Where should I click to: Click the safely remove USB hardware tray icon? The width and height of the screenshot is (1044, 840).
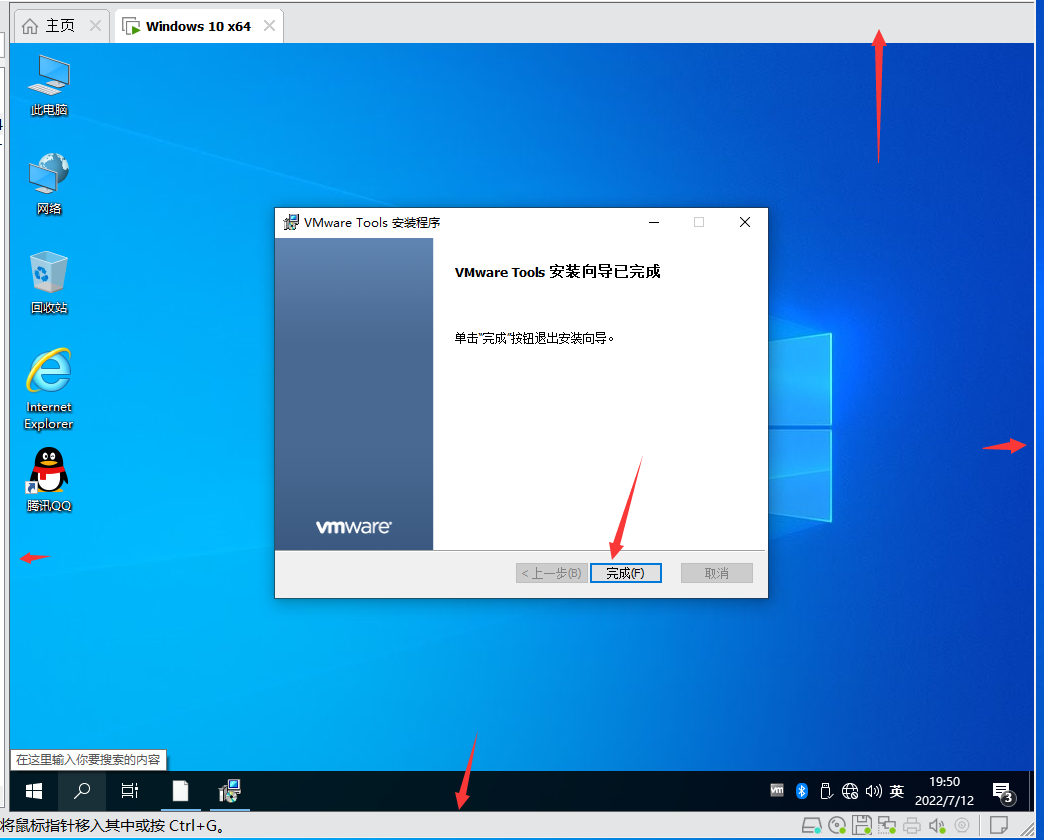click(826, 791)
